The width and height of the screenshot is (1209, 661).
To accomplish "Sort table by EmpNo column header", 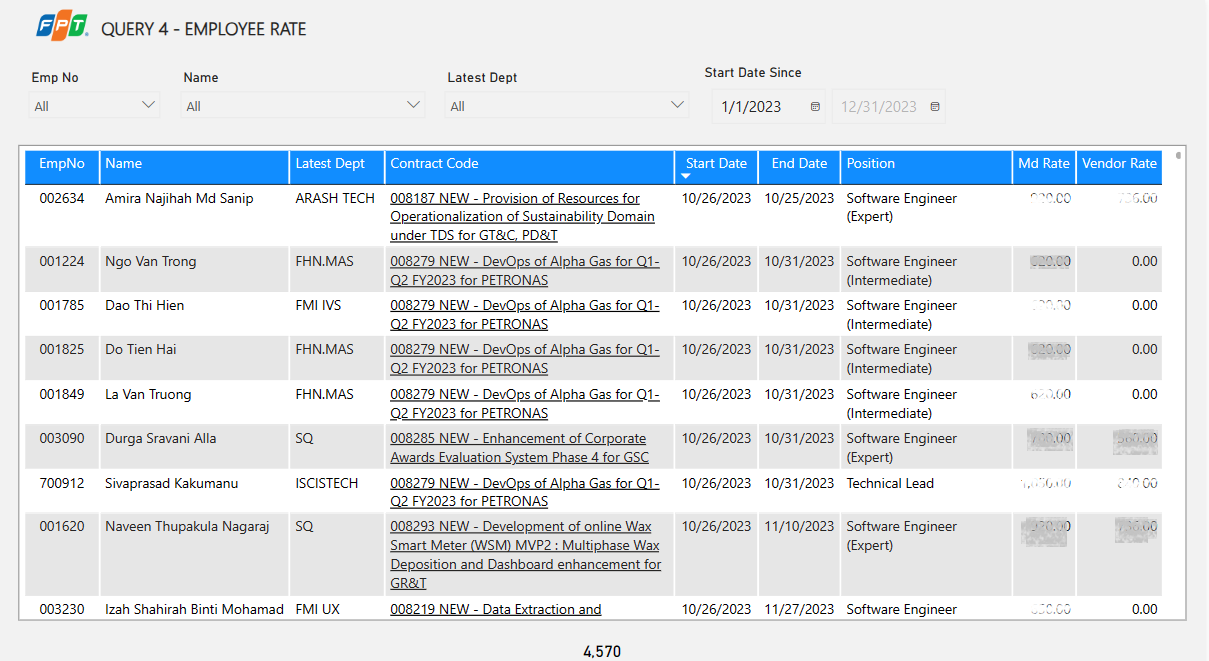I will coord(62,164).
